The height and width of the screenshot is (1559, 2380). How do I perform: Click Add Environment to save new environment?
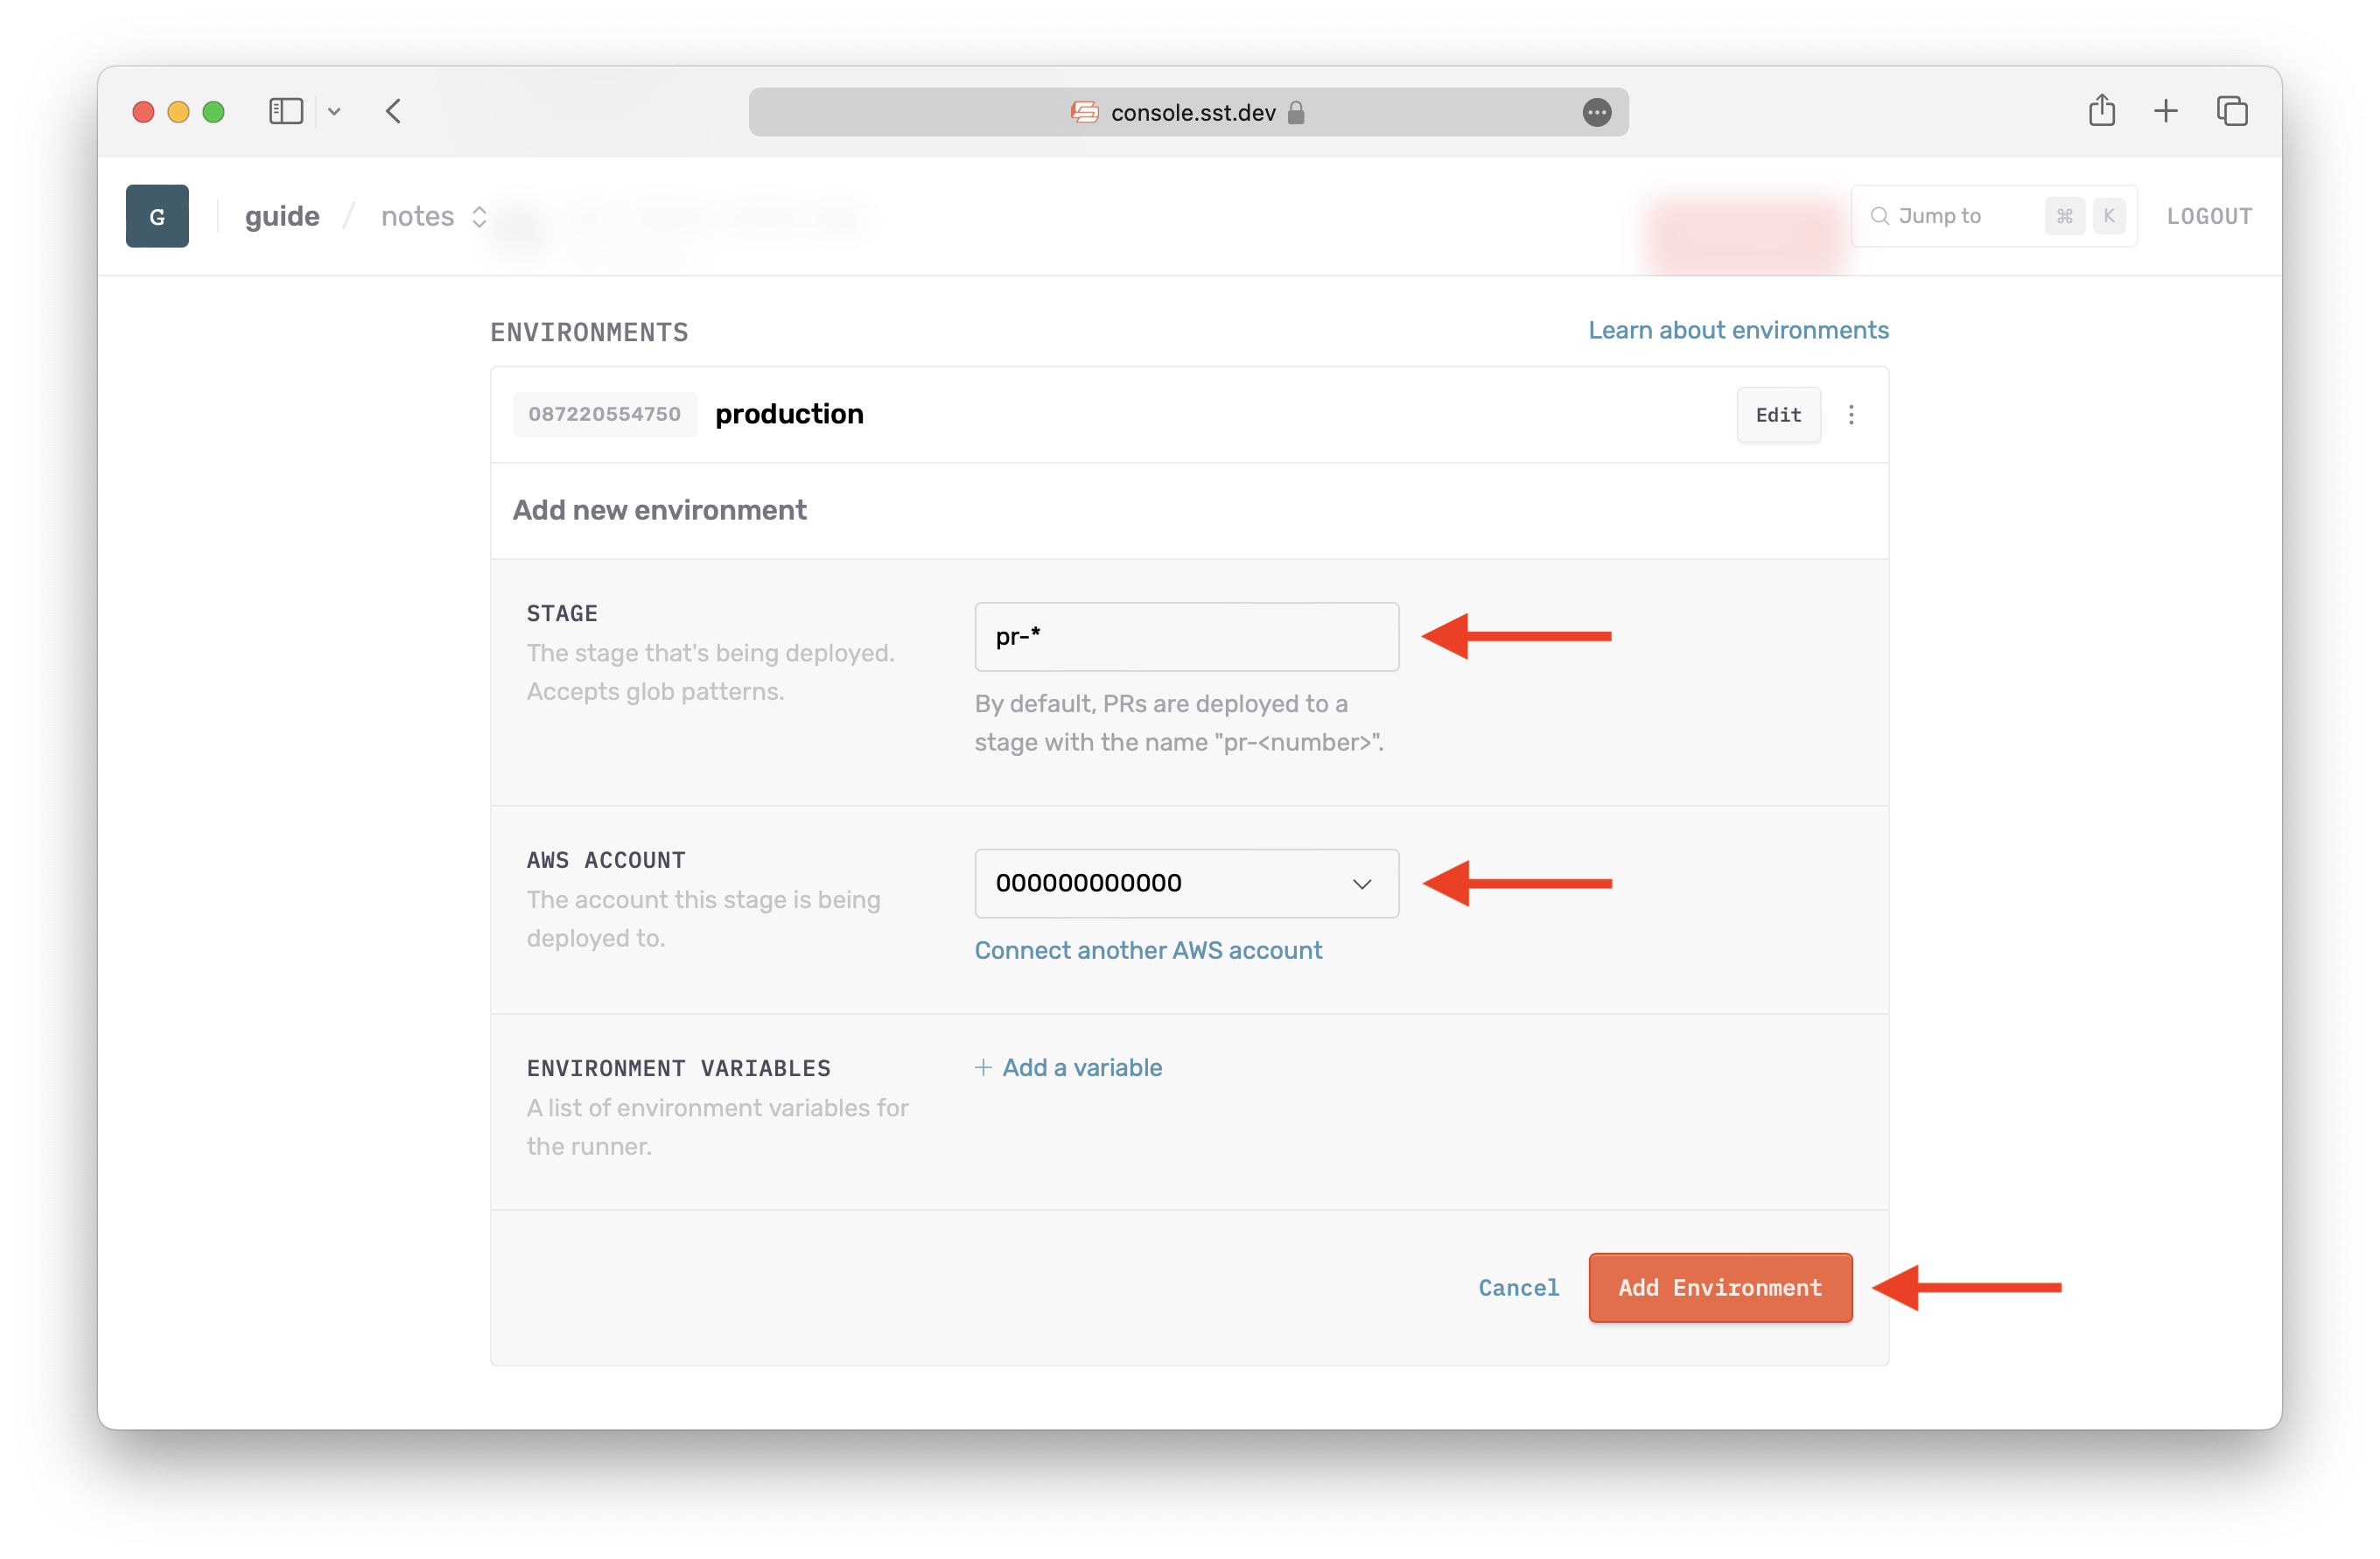1718,1288
